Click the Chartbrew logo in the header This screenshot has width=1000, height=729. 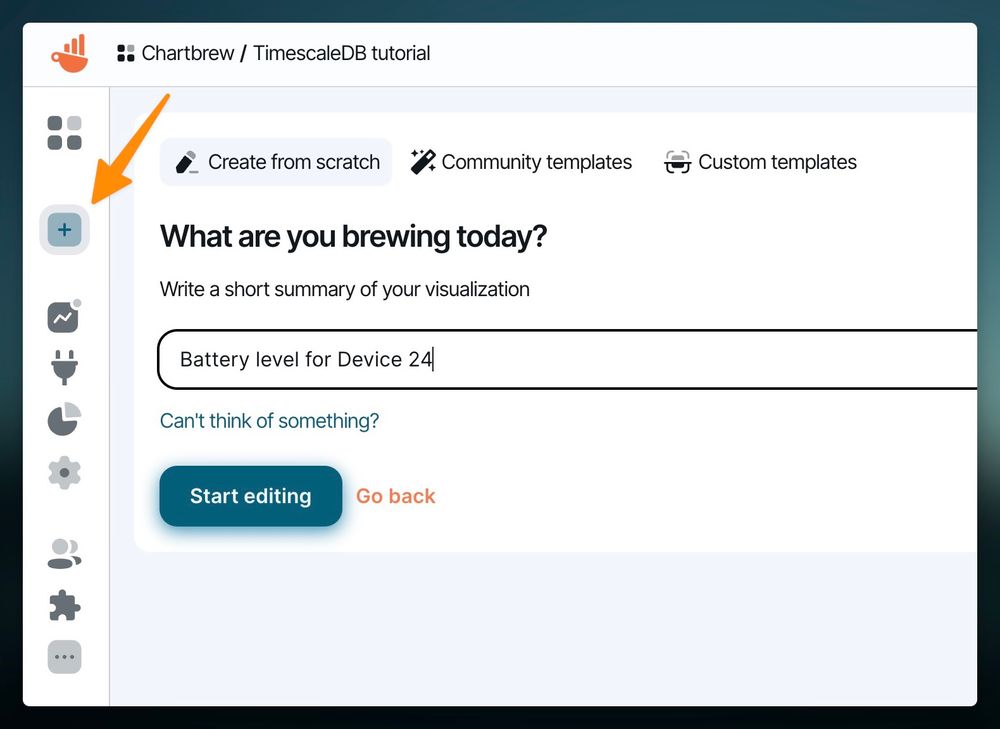click(68, 53)
